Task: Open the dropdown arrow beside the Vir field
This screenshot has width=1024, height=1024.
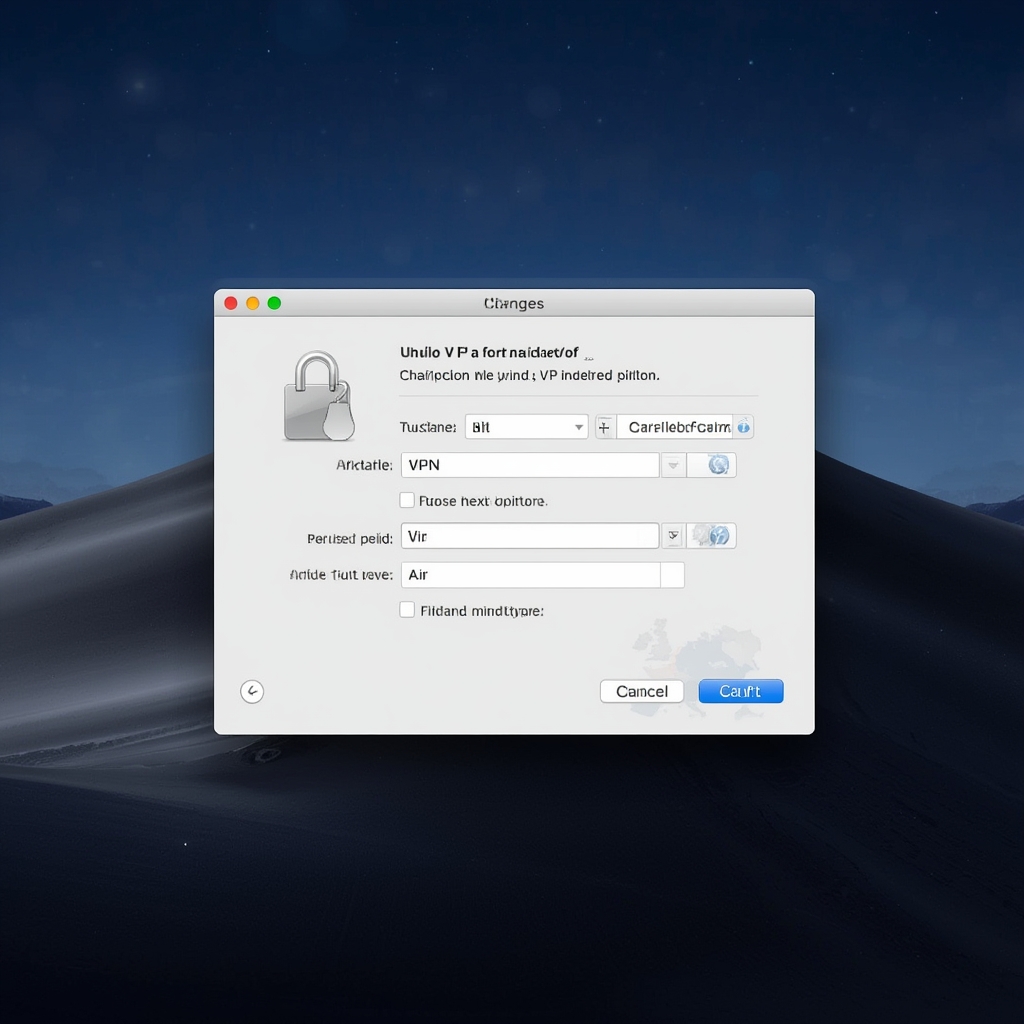Action: pos(673,536)
